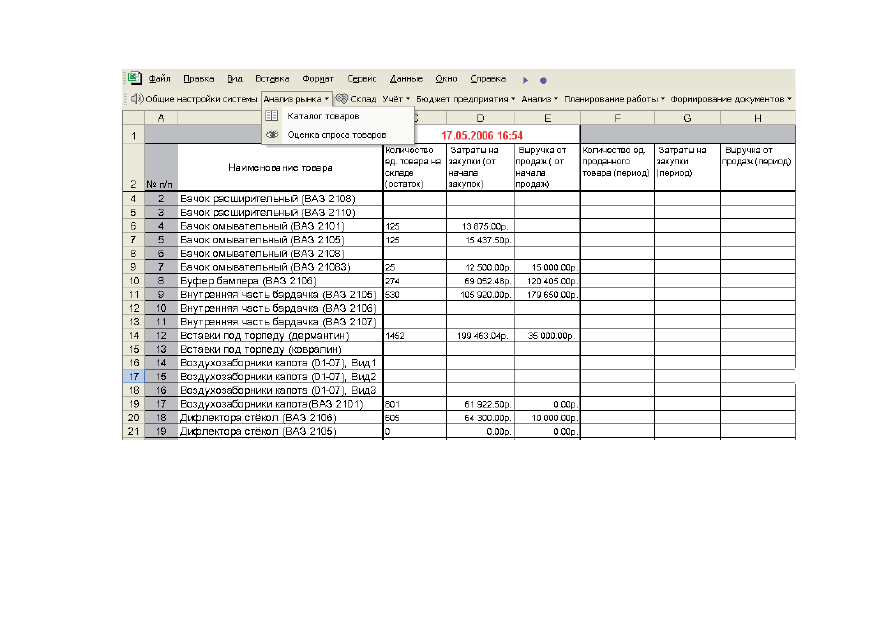
Task: Click the 120 405.00р. revenue cell
Action: coord(547,281)
